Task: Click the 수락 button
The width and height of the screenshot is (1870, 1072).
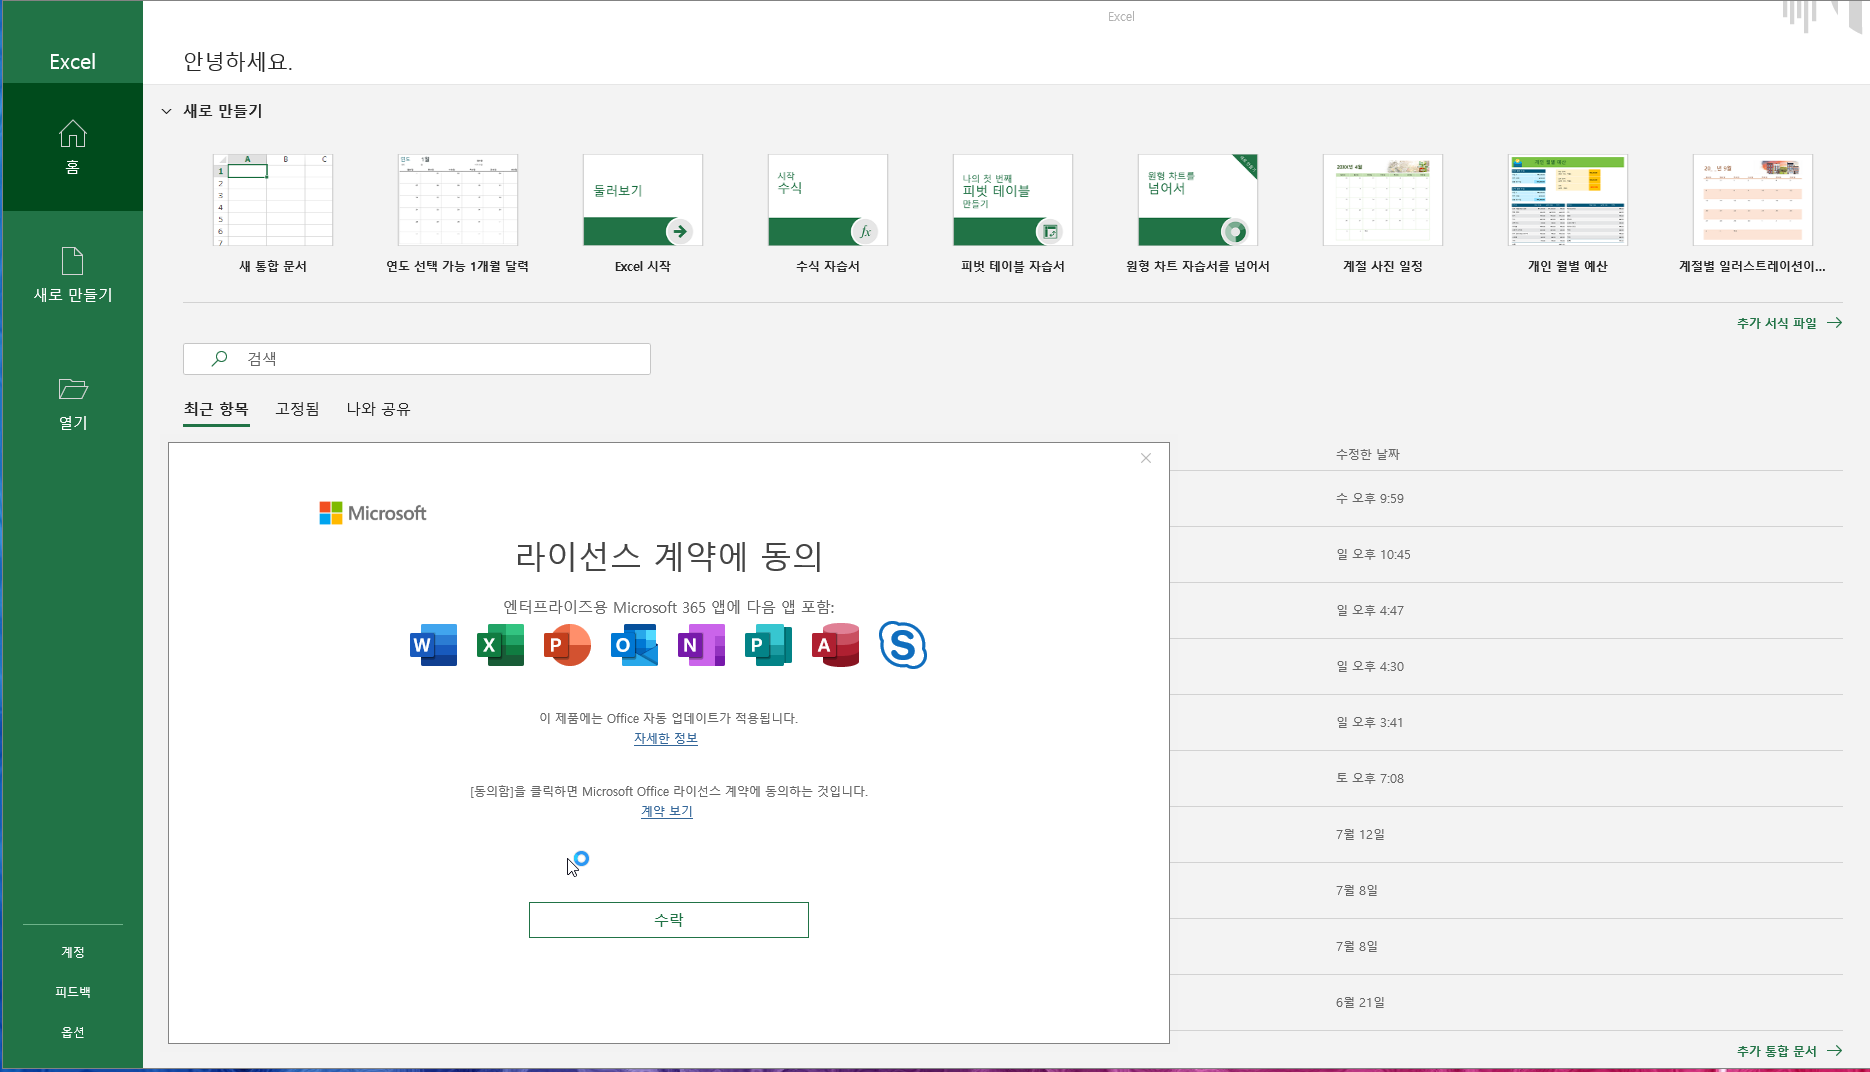Action: point(669,920)
